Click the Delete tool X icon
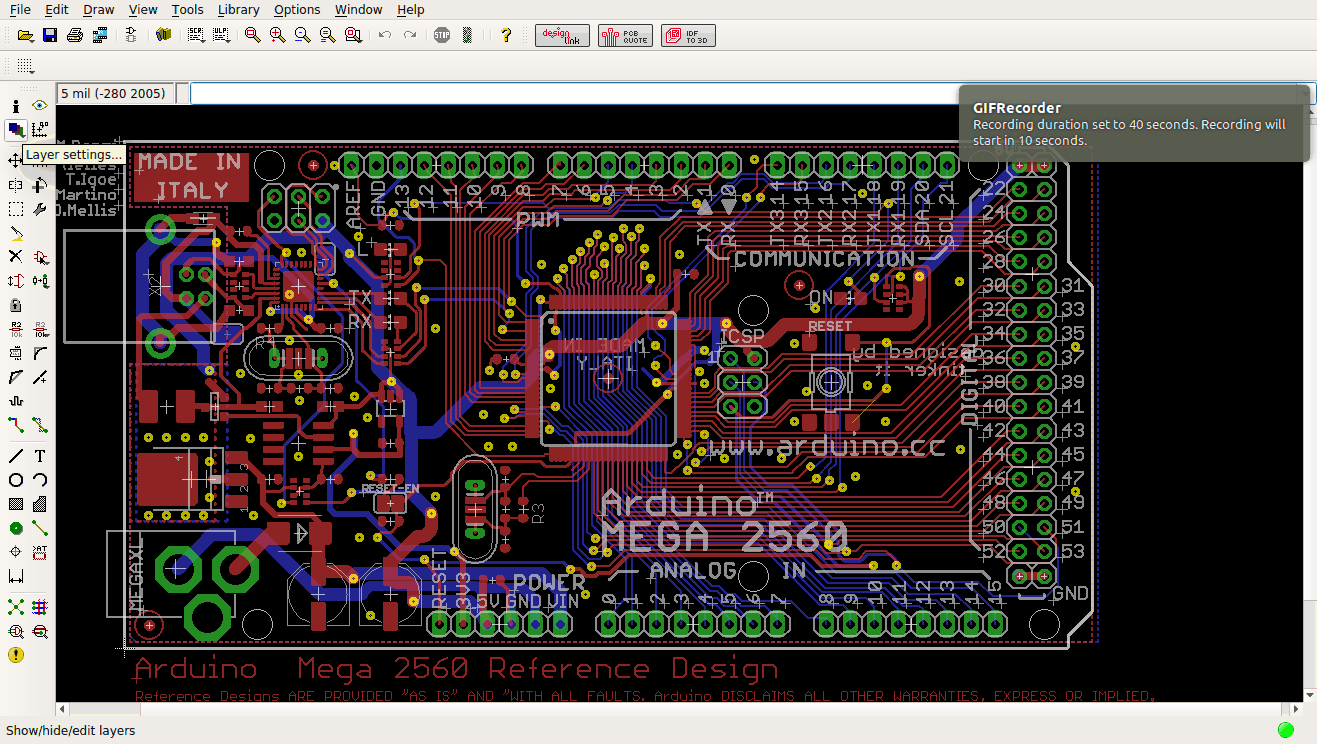Screen dimensions: 1317x744 16,257
